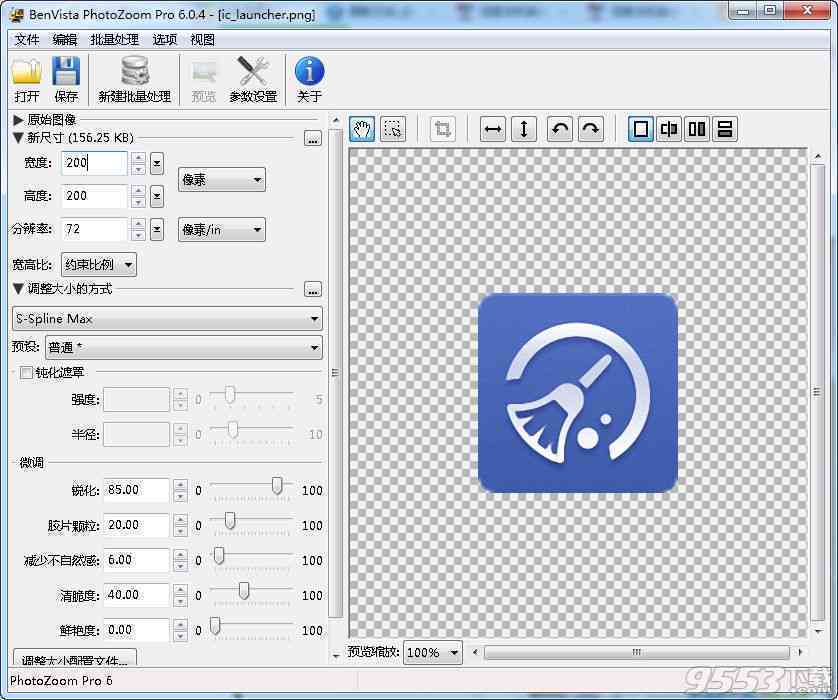Open the 分辨率 quick-menu arrow button
The image size is (838, 700).
click(157, 230)
